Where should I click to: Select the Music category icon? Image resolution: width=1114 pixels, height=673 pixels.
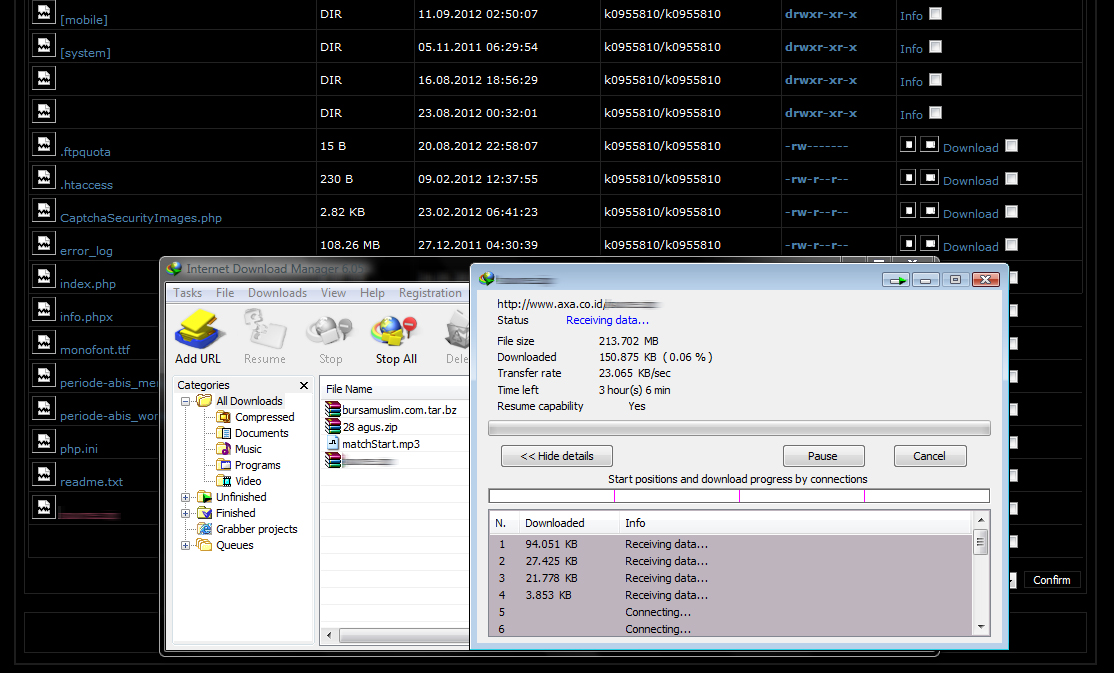[224, 449]
